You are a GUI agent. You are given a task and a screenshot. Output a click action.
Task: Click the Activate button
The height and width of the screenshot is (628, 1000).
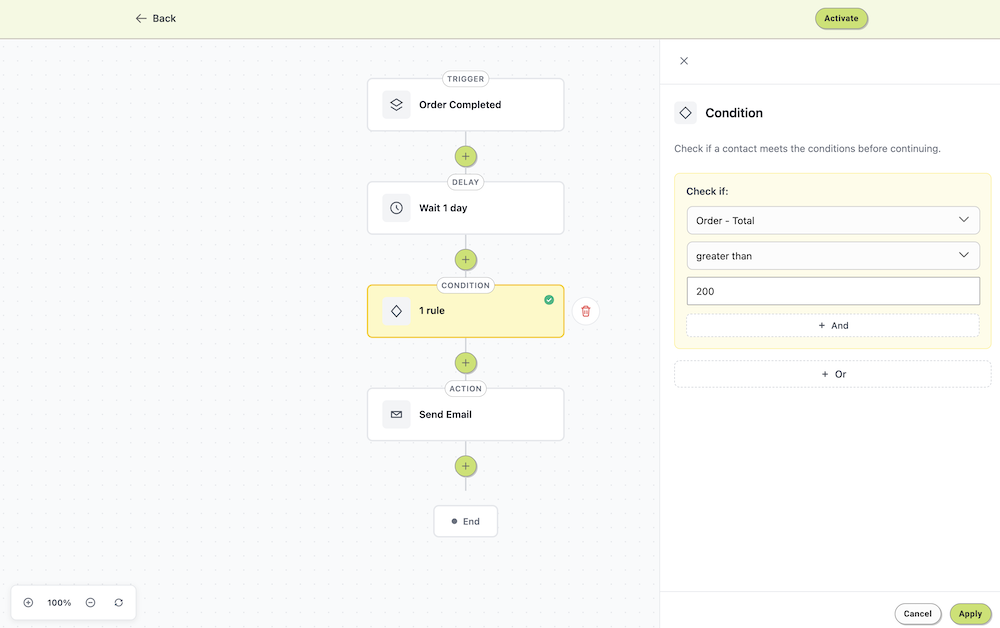(841, 18)
